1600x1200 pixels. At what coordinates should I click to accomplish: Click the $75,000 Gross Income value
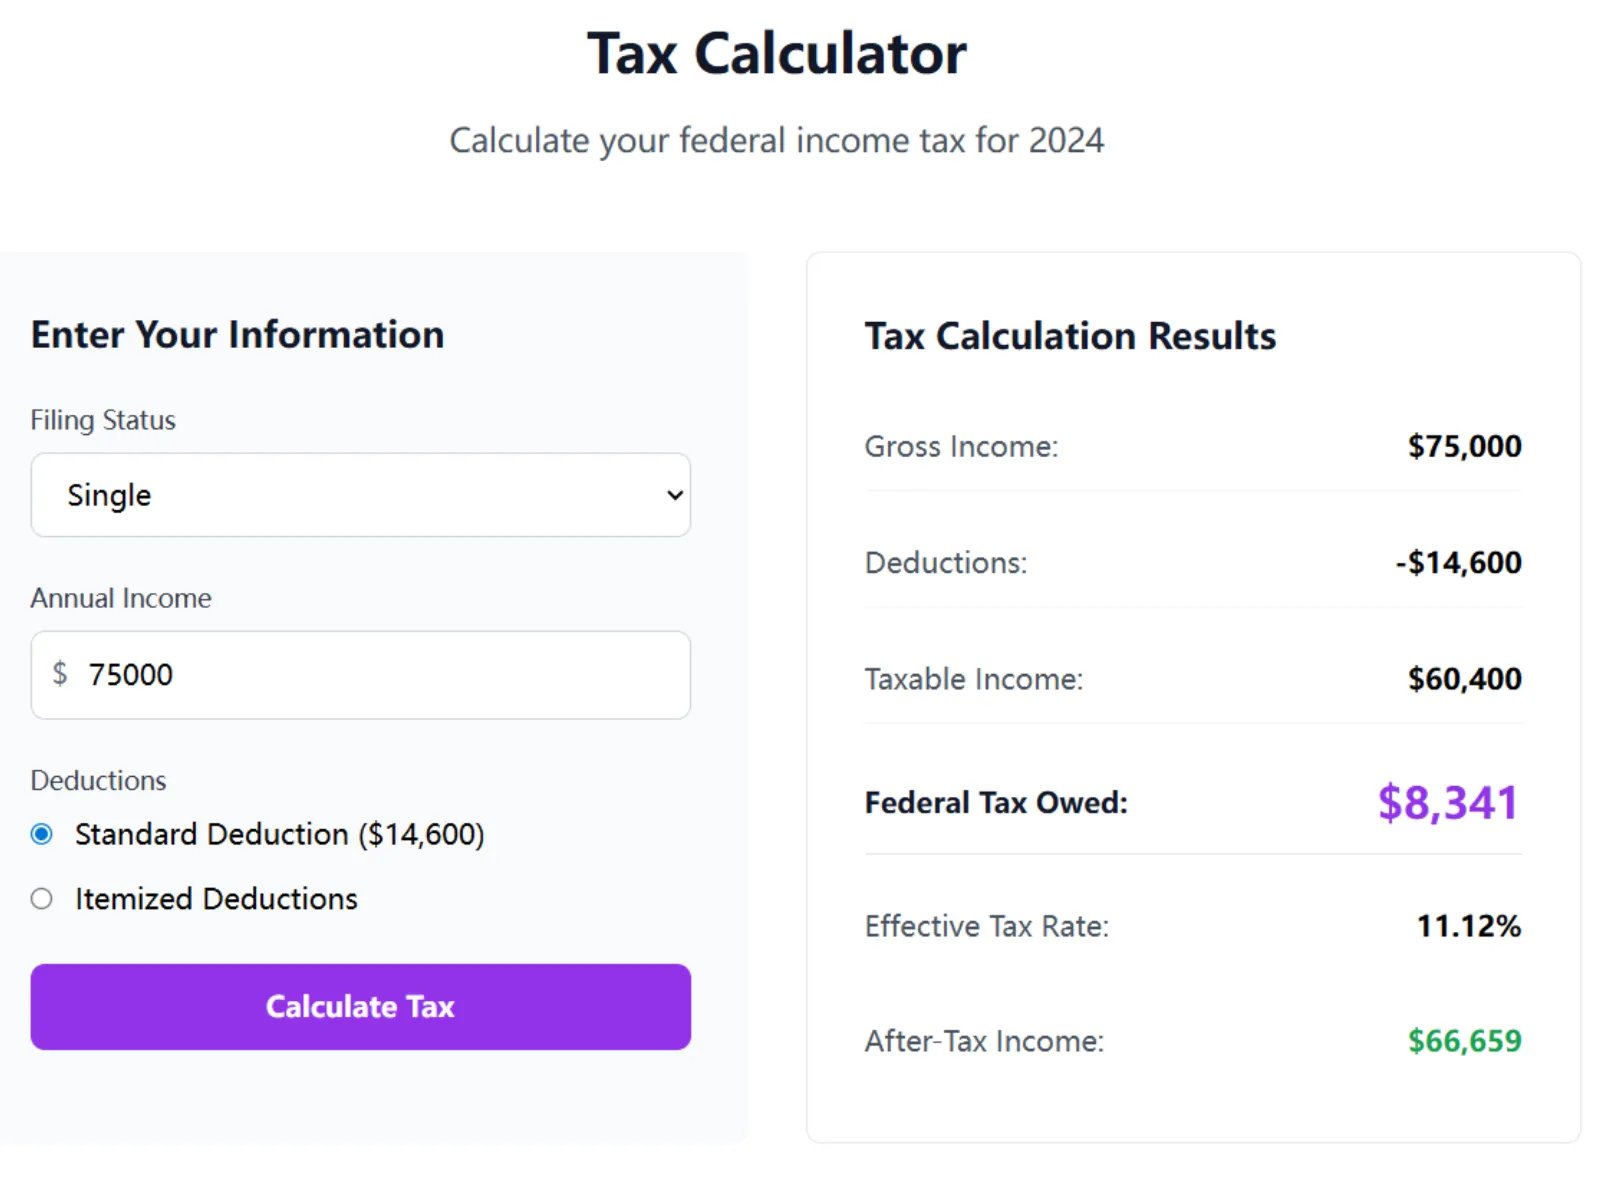point(1464,446)
